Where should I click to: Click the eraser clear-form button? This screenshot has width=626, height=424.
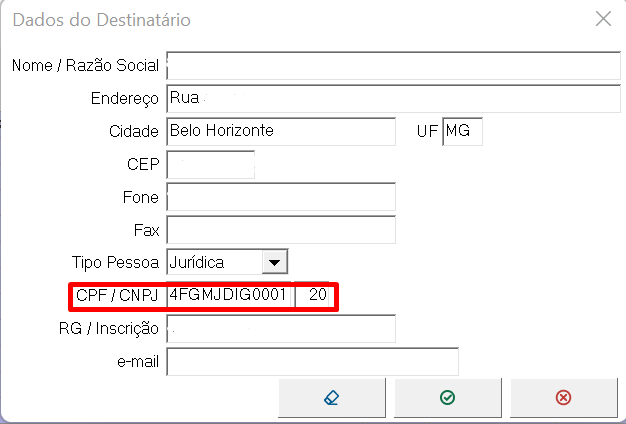pos(333,398)
